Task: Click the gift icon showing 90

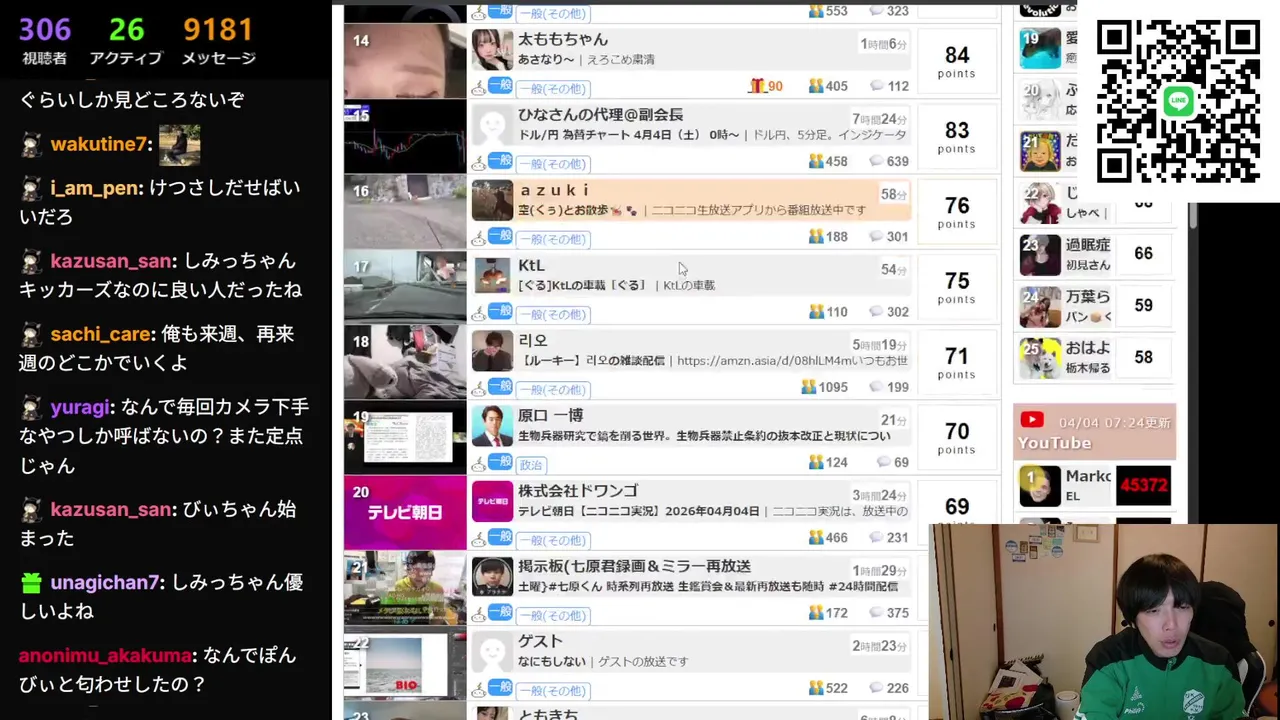Action: coord(756,87)
